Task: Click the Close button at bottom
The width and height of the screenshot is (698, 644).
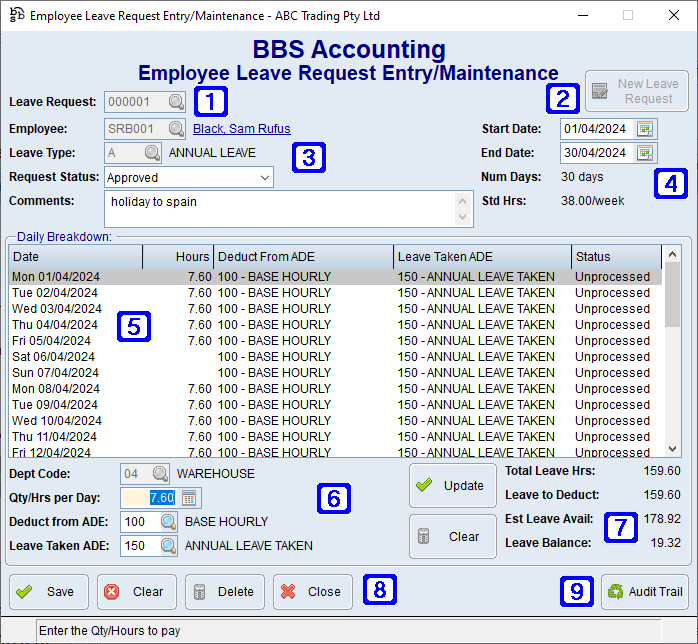Action: click(312, 592)
